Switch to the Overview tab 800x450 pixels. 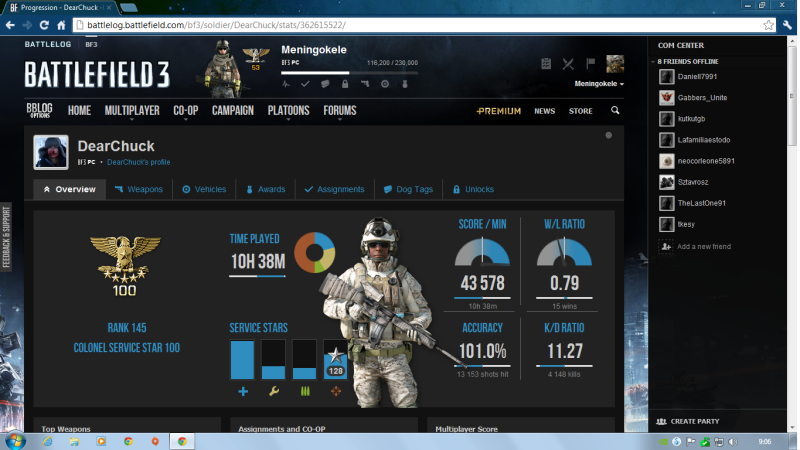click(x=69, y=189)
